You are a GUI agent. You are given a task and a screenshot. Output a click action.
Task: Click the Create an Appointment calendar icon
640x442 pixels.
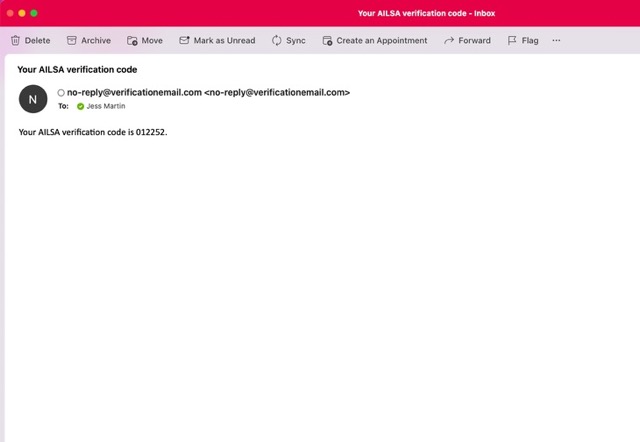[x=327, y=40]
